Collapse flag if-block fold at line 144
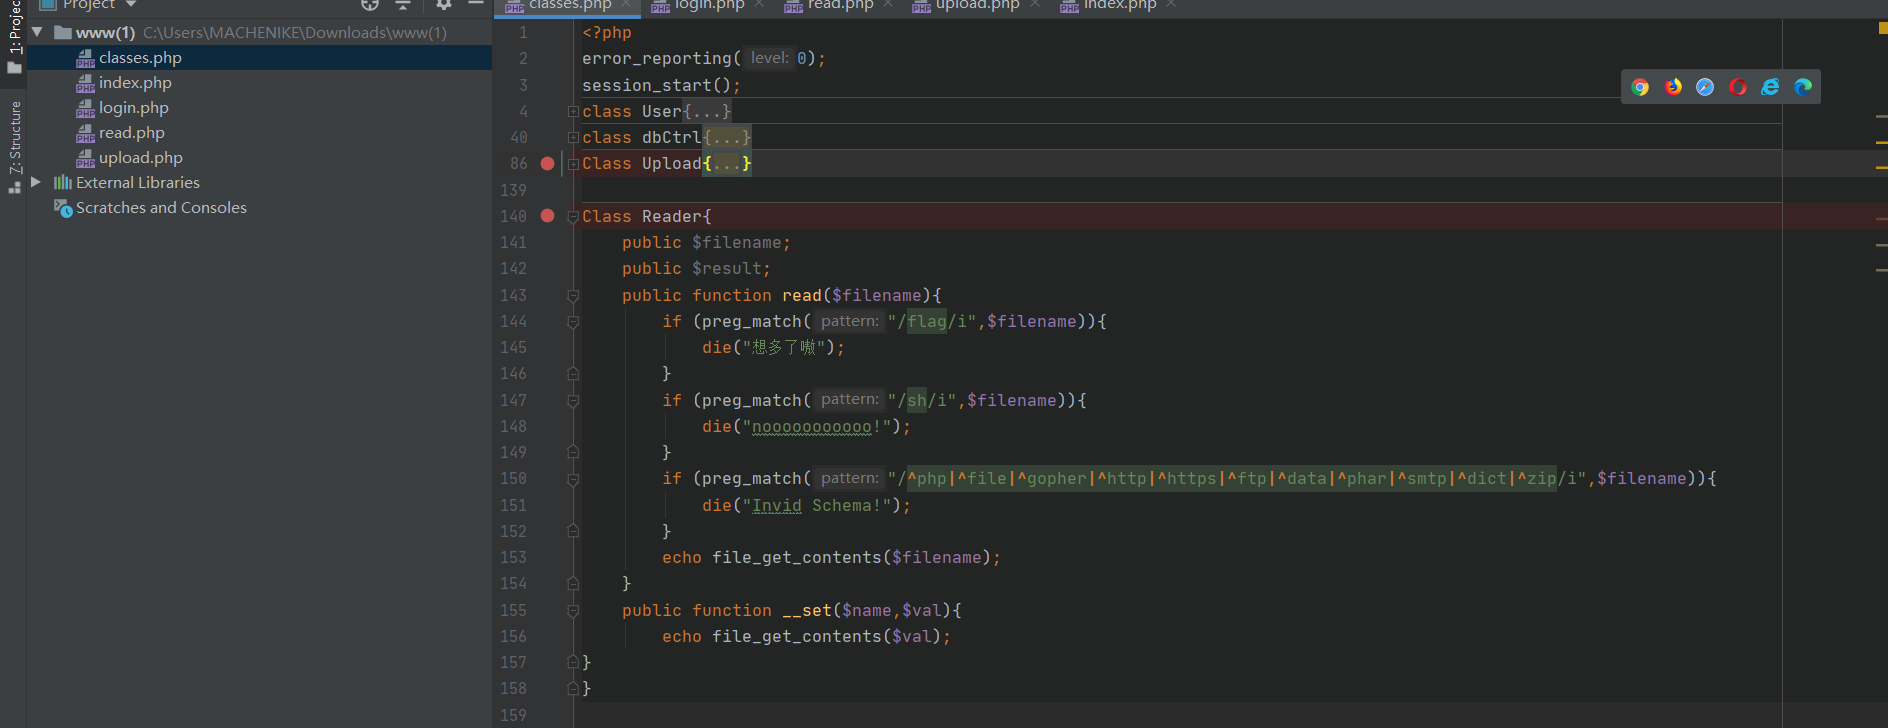Screen dimensions: 1888x728 point(573,321)
